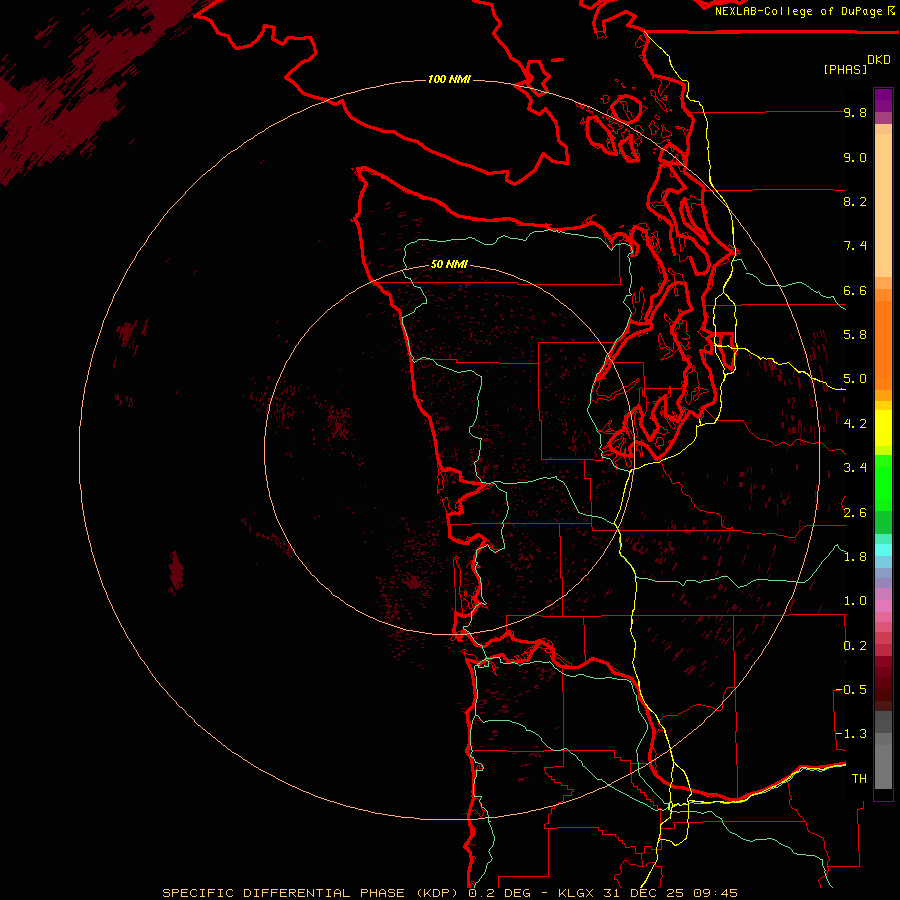The image size is (900, 900).
Task: Click the 9.0 scale value
Action: (855, 157)
